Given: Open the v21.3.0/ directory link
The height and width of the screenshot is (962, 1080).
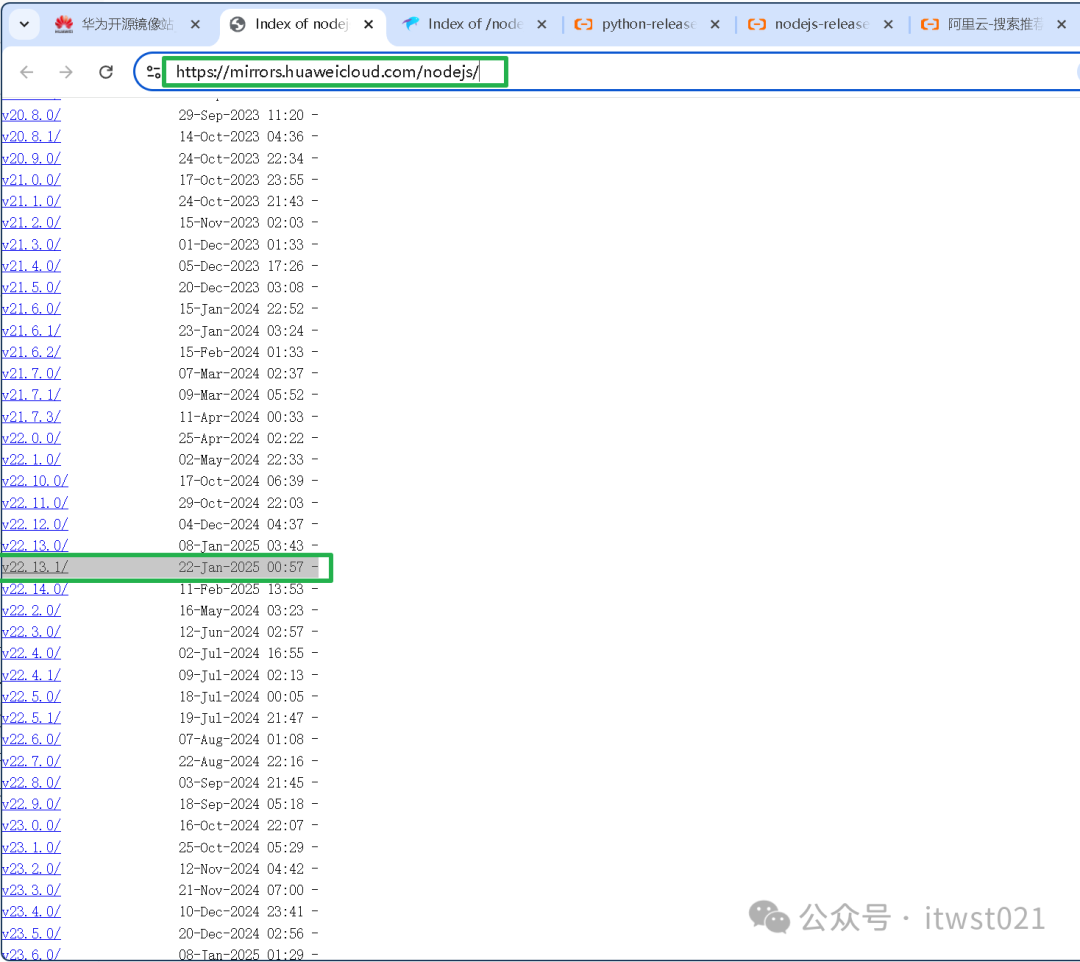Looking at the screenshot, I should click(31, 244).
